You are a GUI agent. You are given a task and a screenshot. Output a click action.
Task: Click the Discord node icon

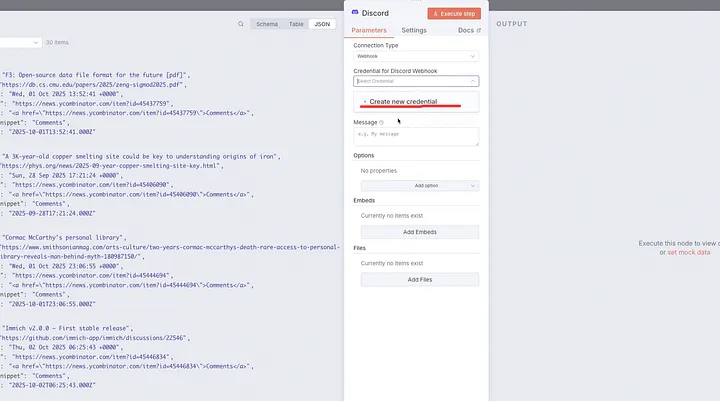[354, 13]
